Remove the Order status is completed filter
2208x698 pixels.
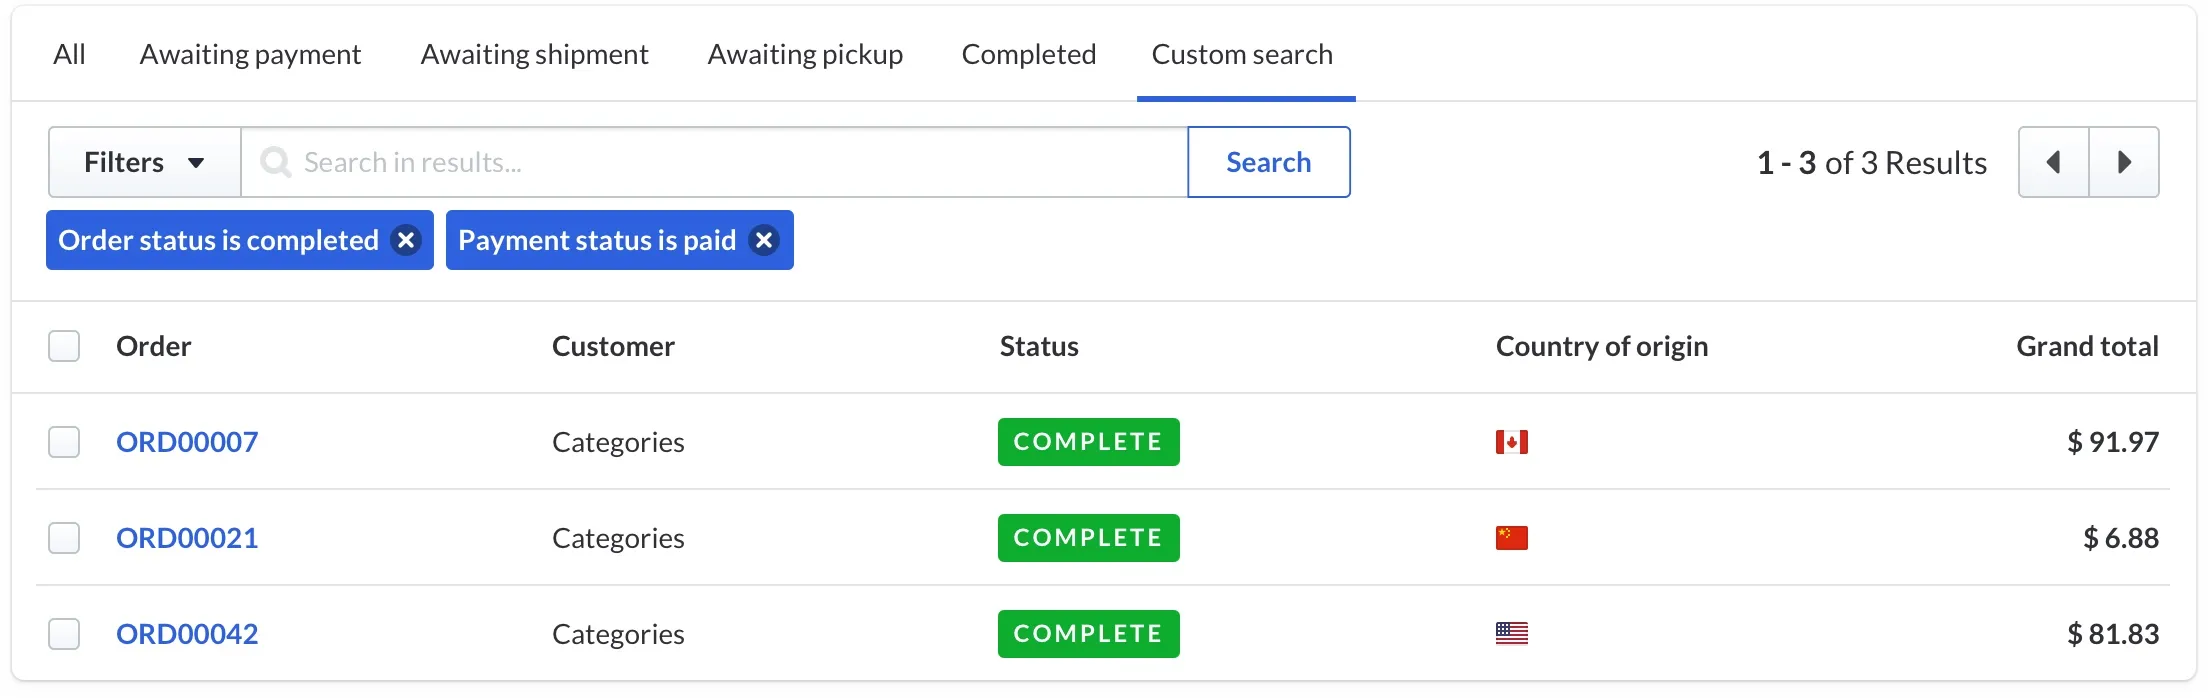click(406, 240)
